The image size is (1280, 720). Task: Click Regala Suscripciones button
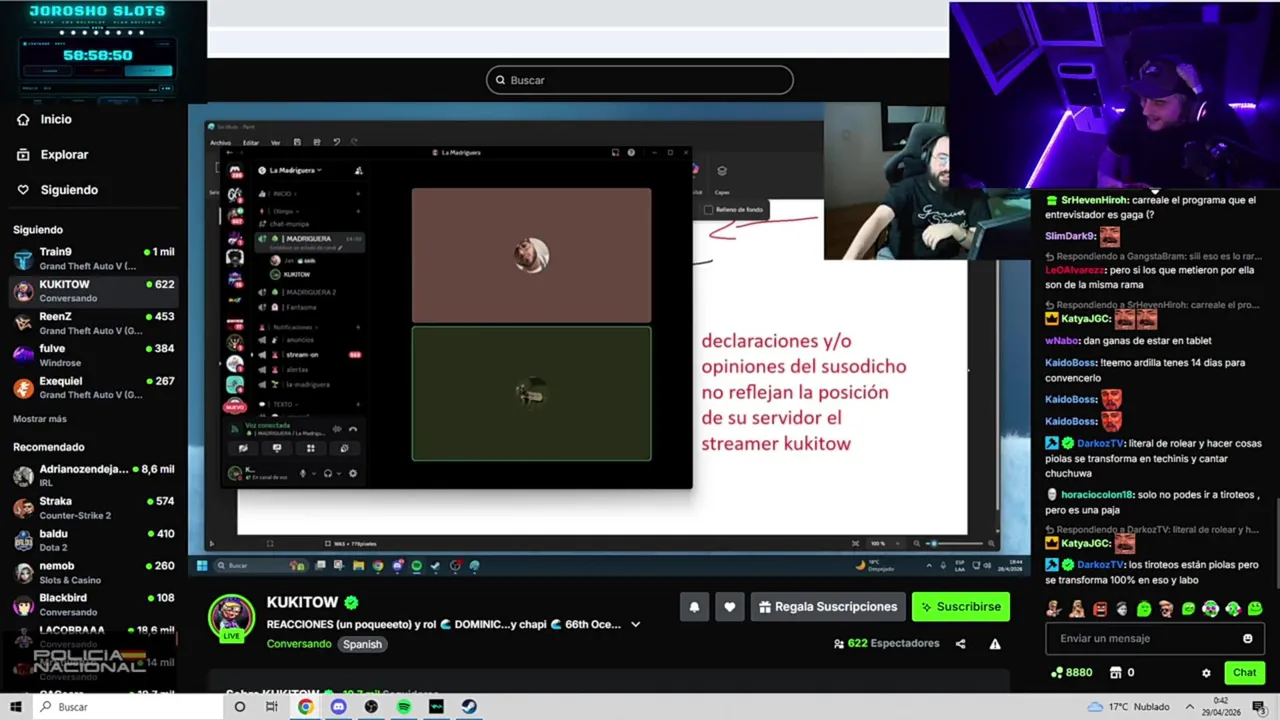[x=828, y=607]
